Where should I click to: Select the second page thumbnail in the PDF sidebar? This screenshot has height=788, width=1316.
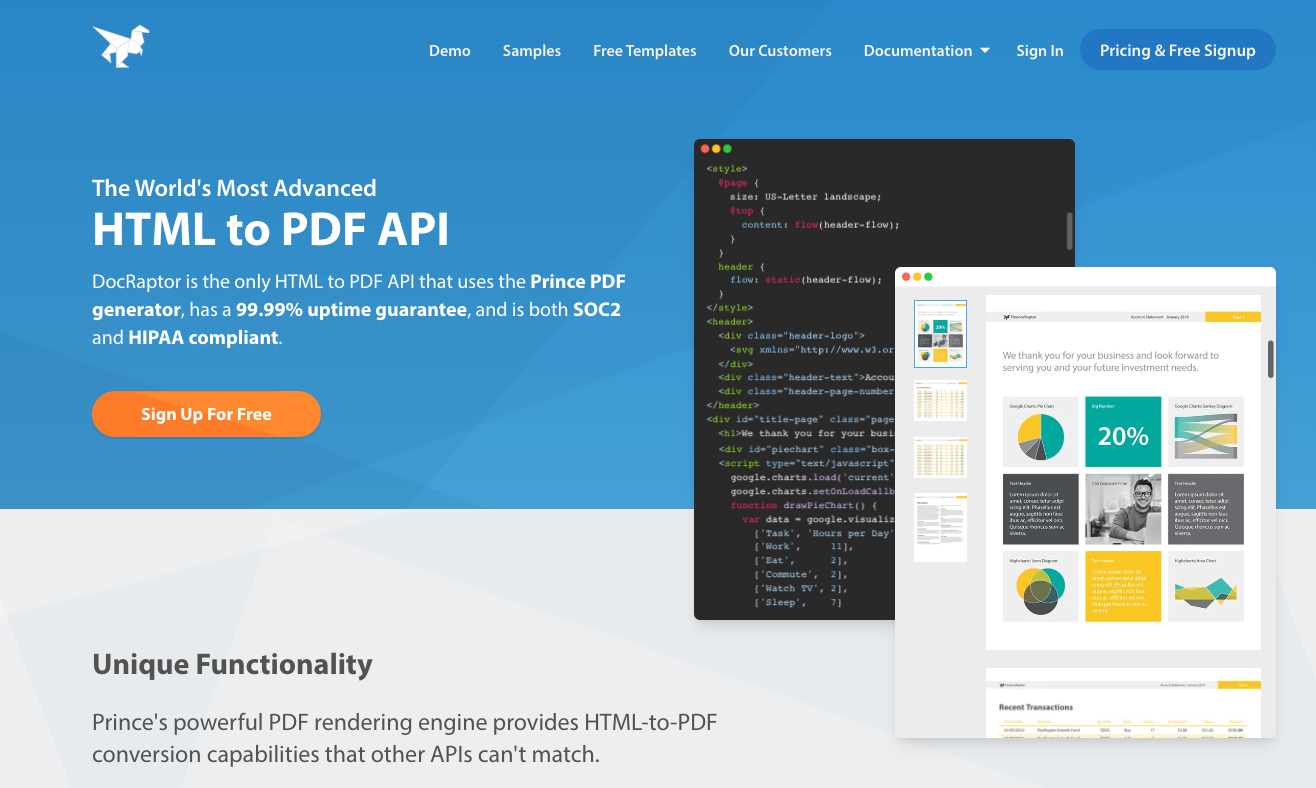(x=940, y=399)
